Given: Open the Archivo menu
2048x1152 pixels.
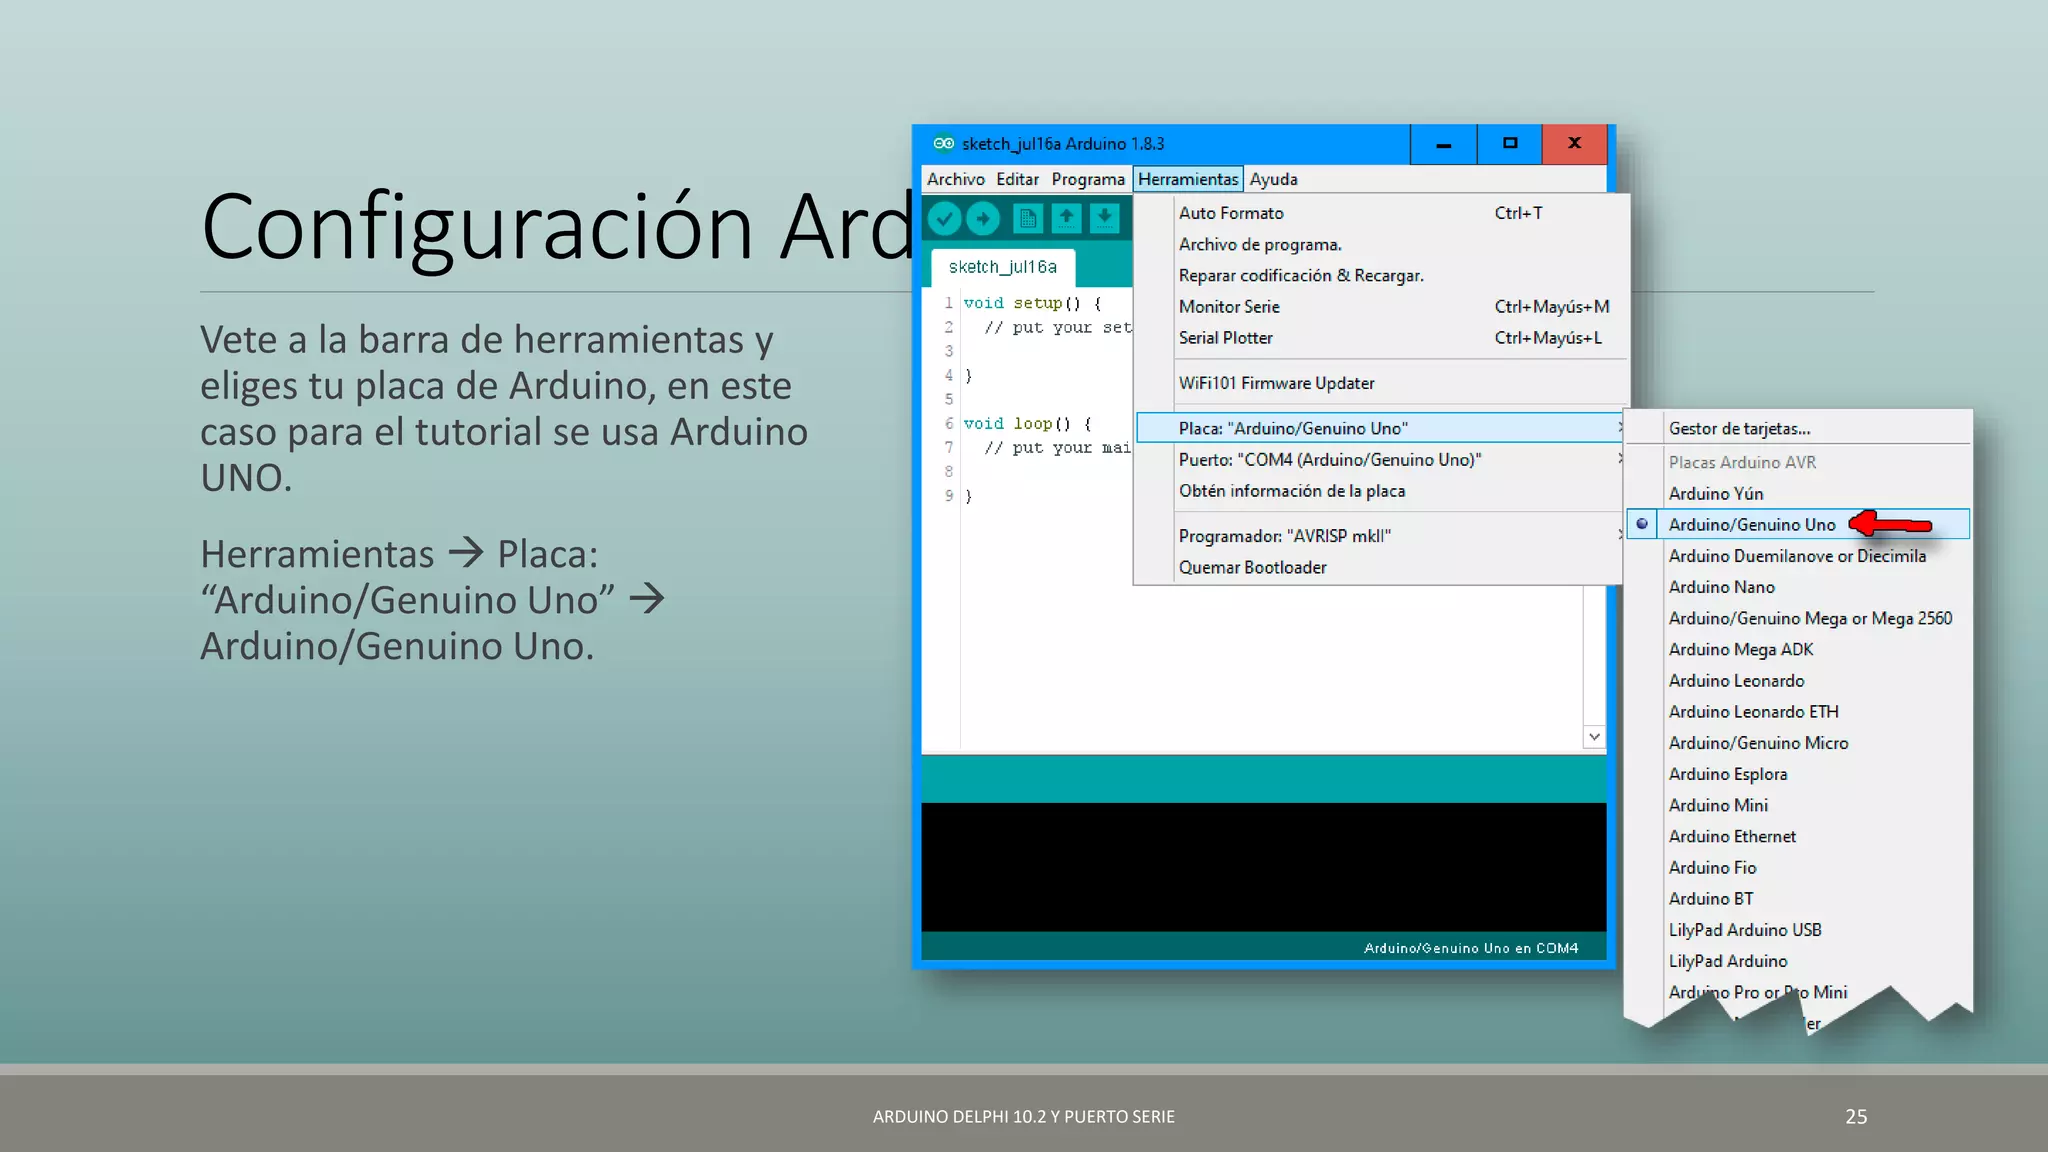Looking at the screenshot, I should click(955, 179).
